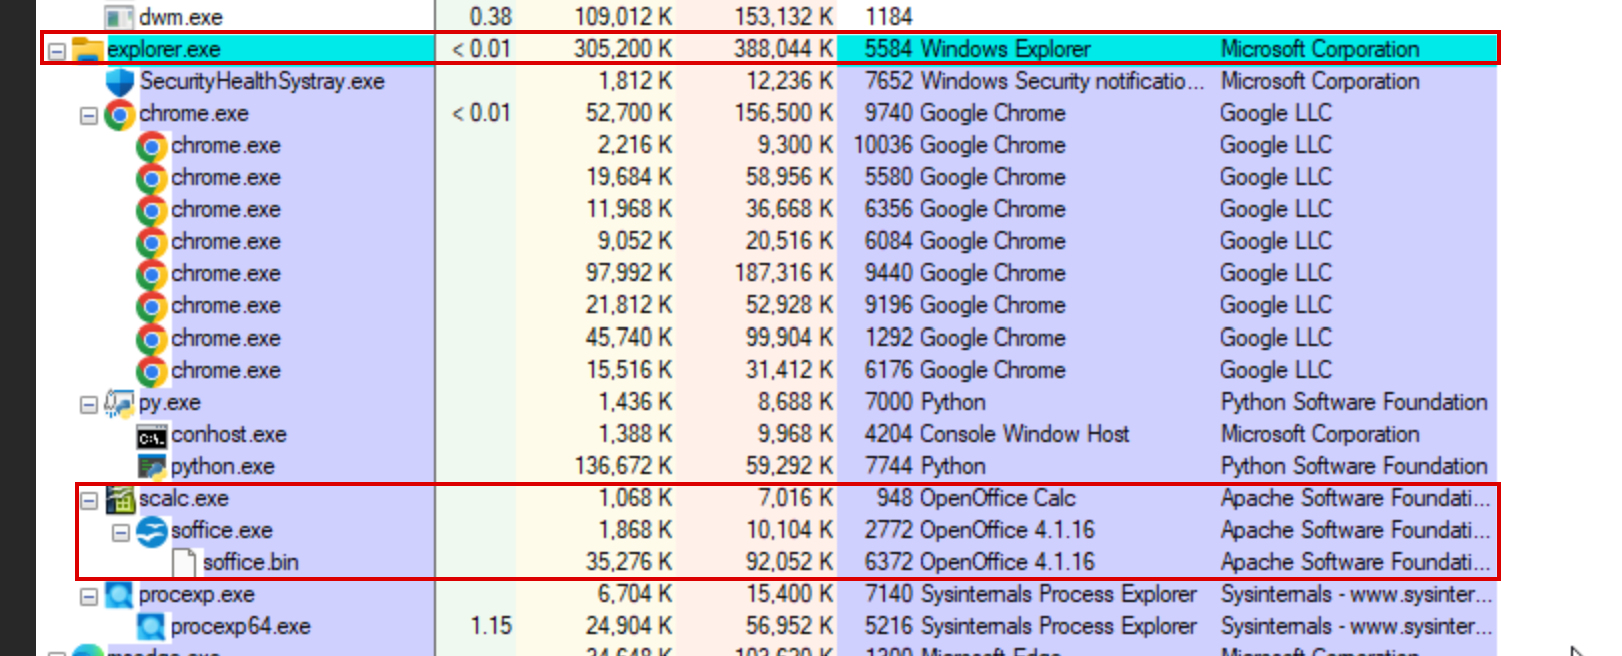
Task: Click '948 OpenOffice Calc' description
Action: (976, 498)
